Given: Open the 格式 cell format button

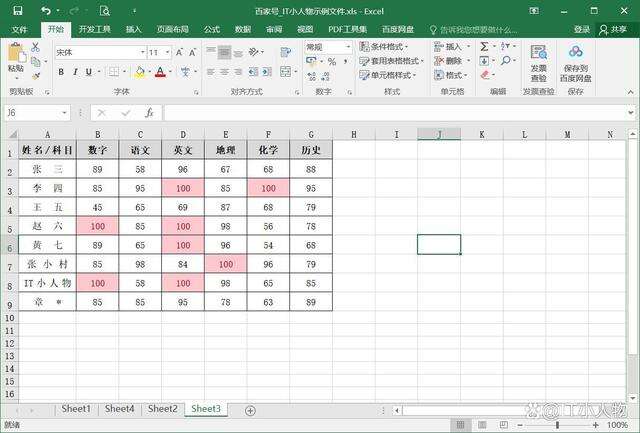Looking at the screenshot, I should tap(450, 75).
